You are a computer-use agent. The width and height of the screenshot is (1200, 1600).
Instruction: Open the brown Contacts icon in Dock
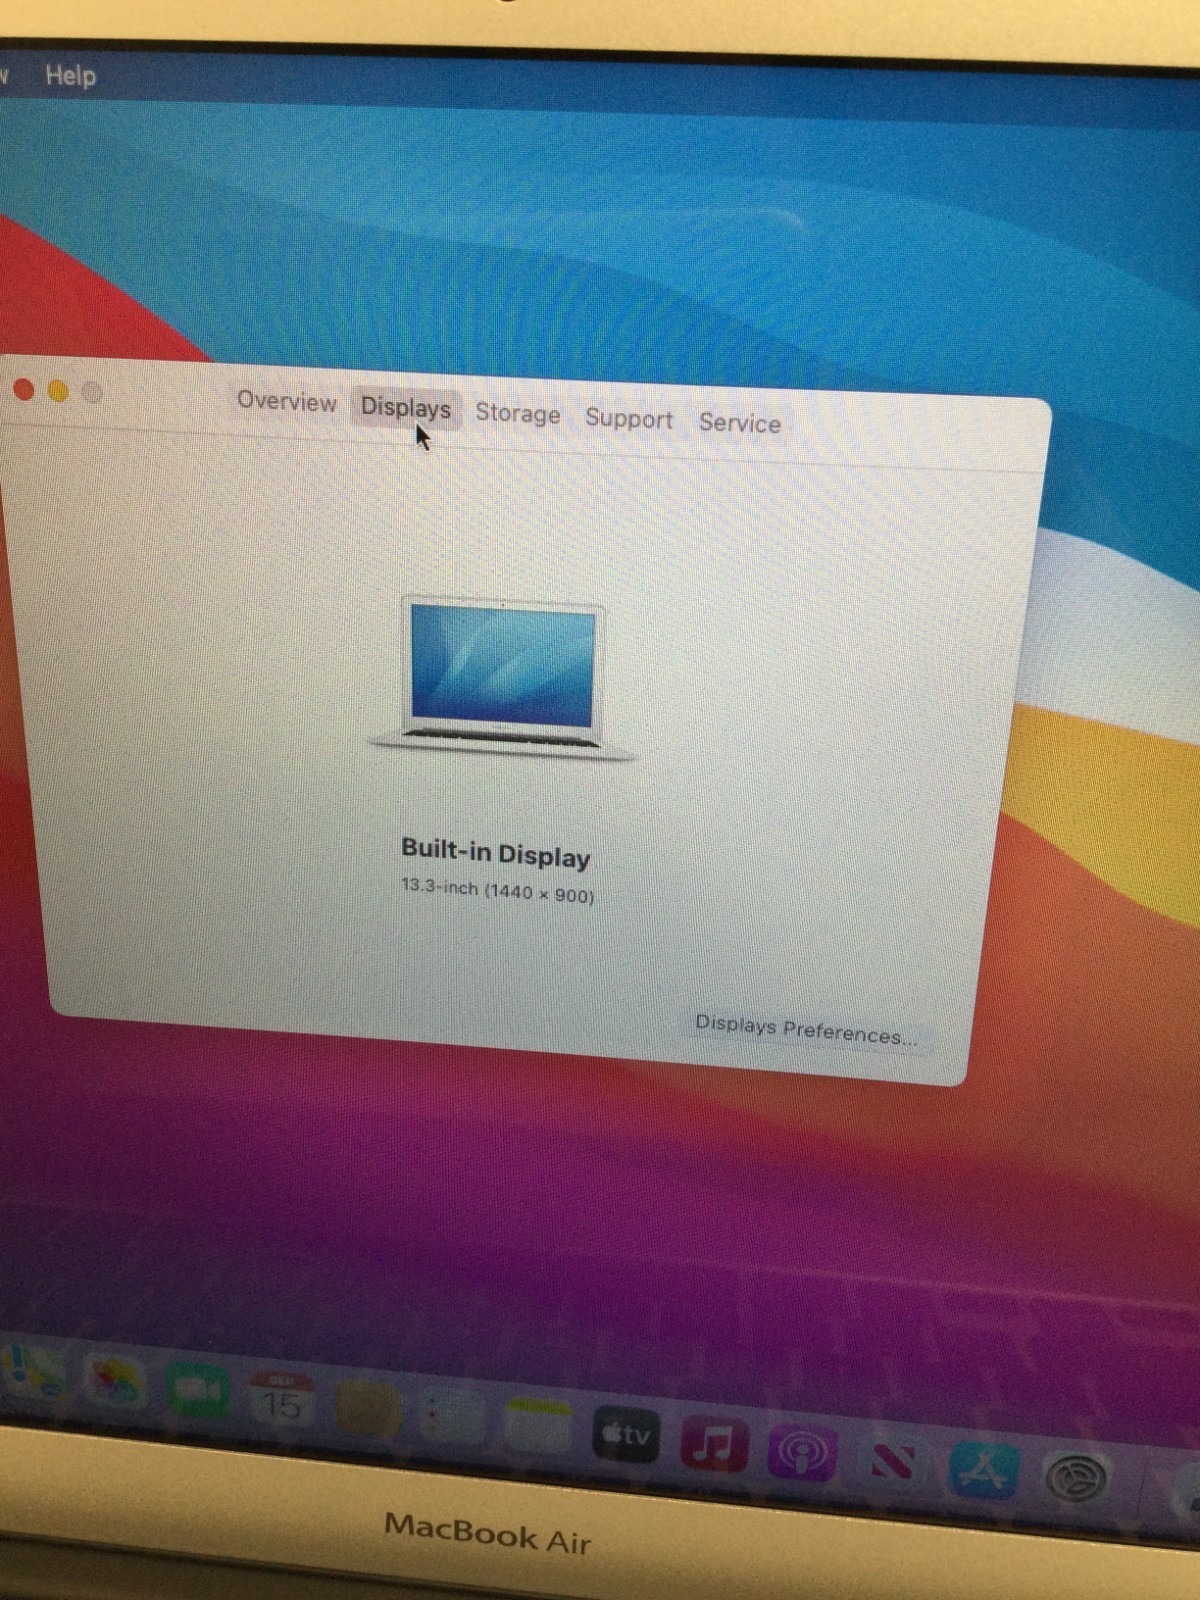click(368, 1409)
